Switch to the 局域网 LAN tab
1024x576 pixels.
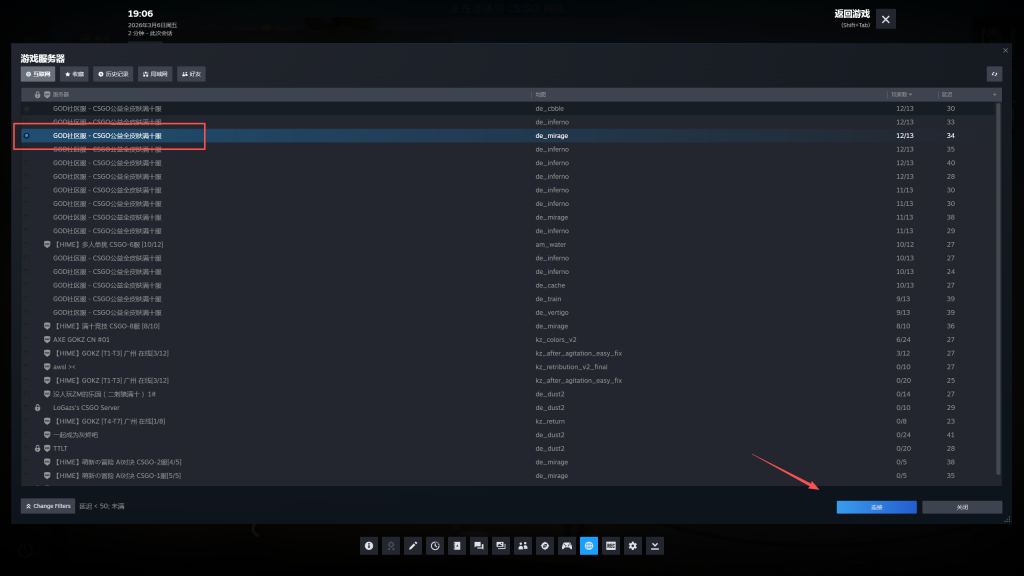155,74
